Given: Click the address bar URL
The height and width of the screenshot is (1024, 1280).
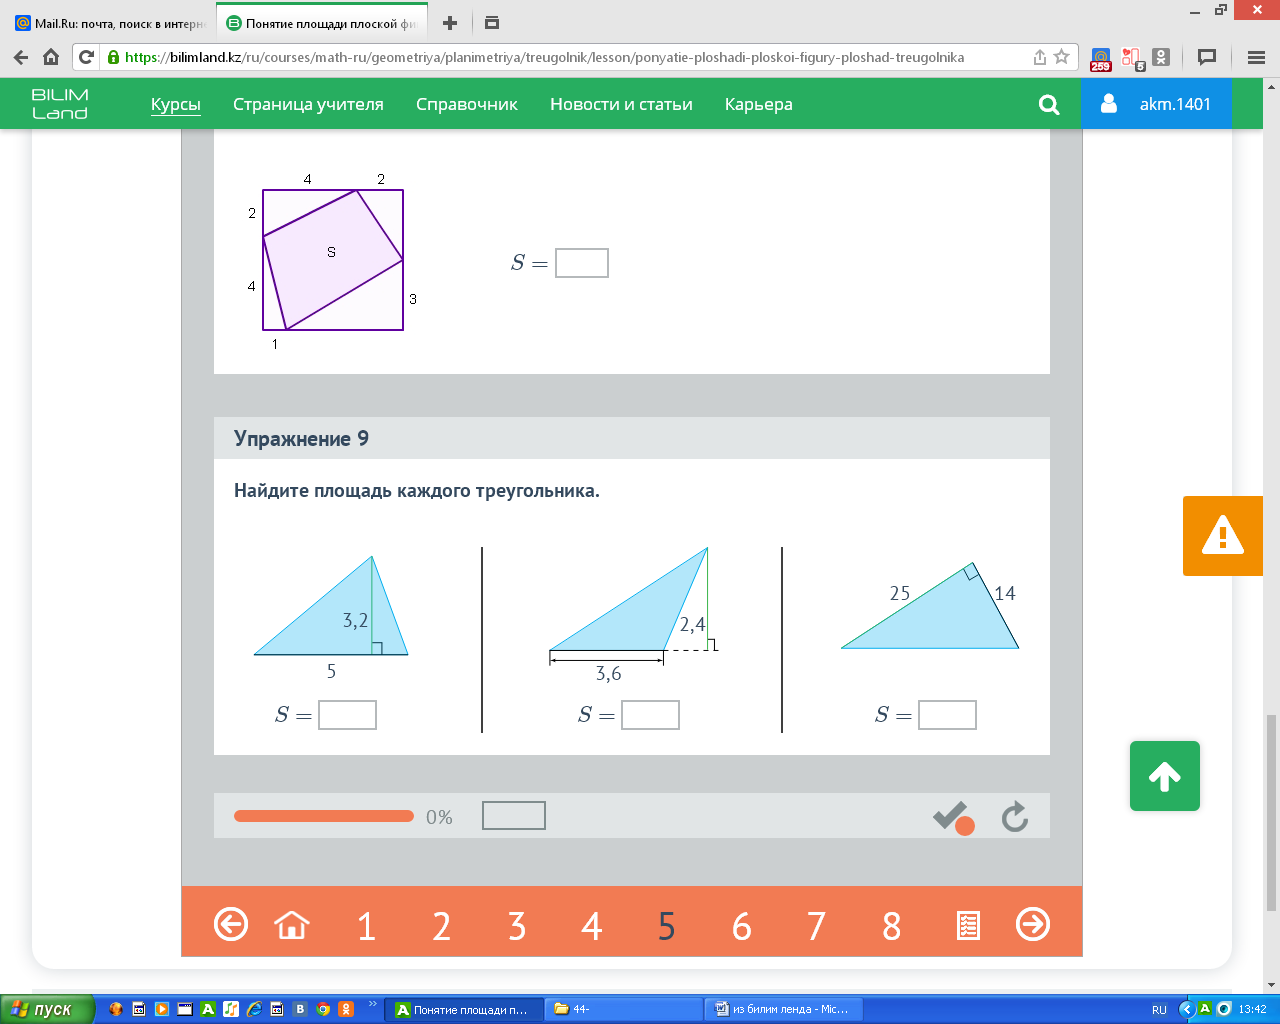Looking at the screenshot, I should click(545, 57).
